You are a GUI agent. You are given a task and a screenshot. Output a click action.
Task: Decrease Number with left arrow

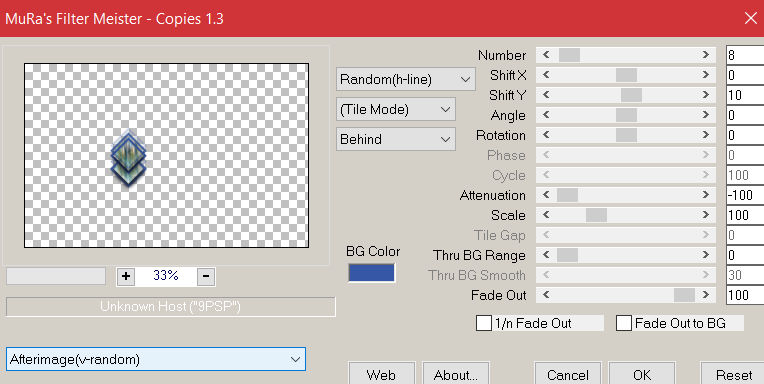[546, 55]
